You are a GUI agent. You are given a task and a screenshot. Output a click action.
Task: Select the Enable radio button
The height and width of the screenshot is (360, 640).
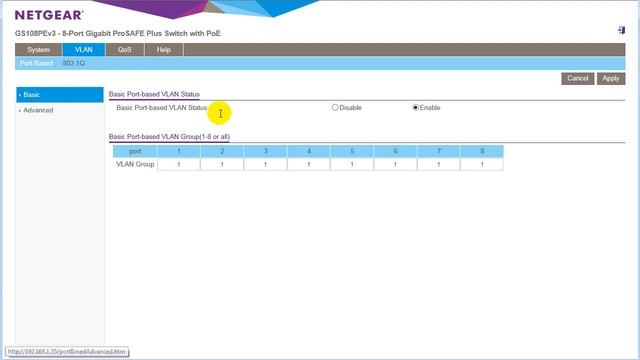[x=416, y=107]
